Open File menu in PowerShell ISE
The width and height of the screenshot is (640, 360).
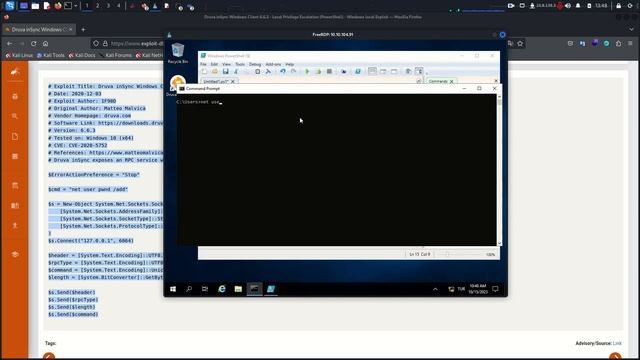point(203,64)
